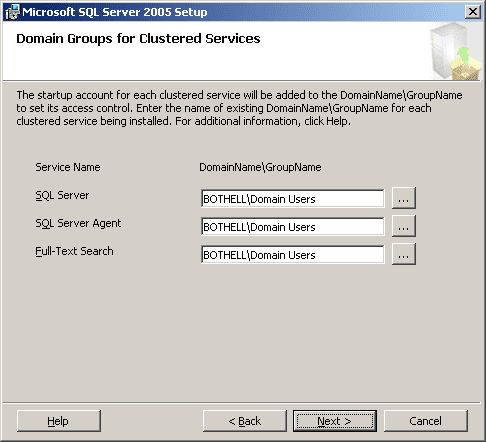Open Help for domain groups
This screenshot has width=486, height=442.
pyautogui.click(x=59, y=421)
